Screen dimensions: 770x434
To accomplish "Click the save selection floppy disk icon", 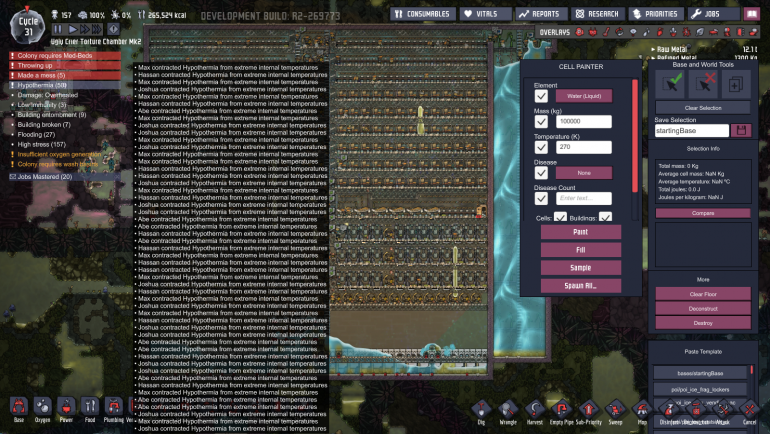I will (739, 130).
